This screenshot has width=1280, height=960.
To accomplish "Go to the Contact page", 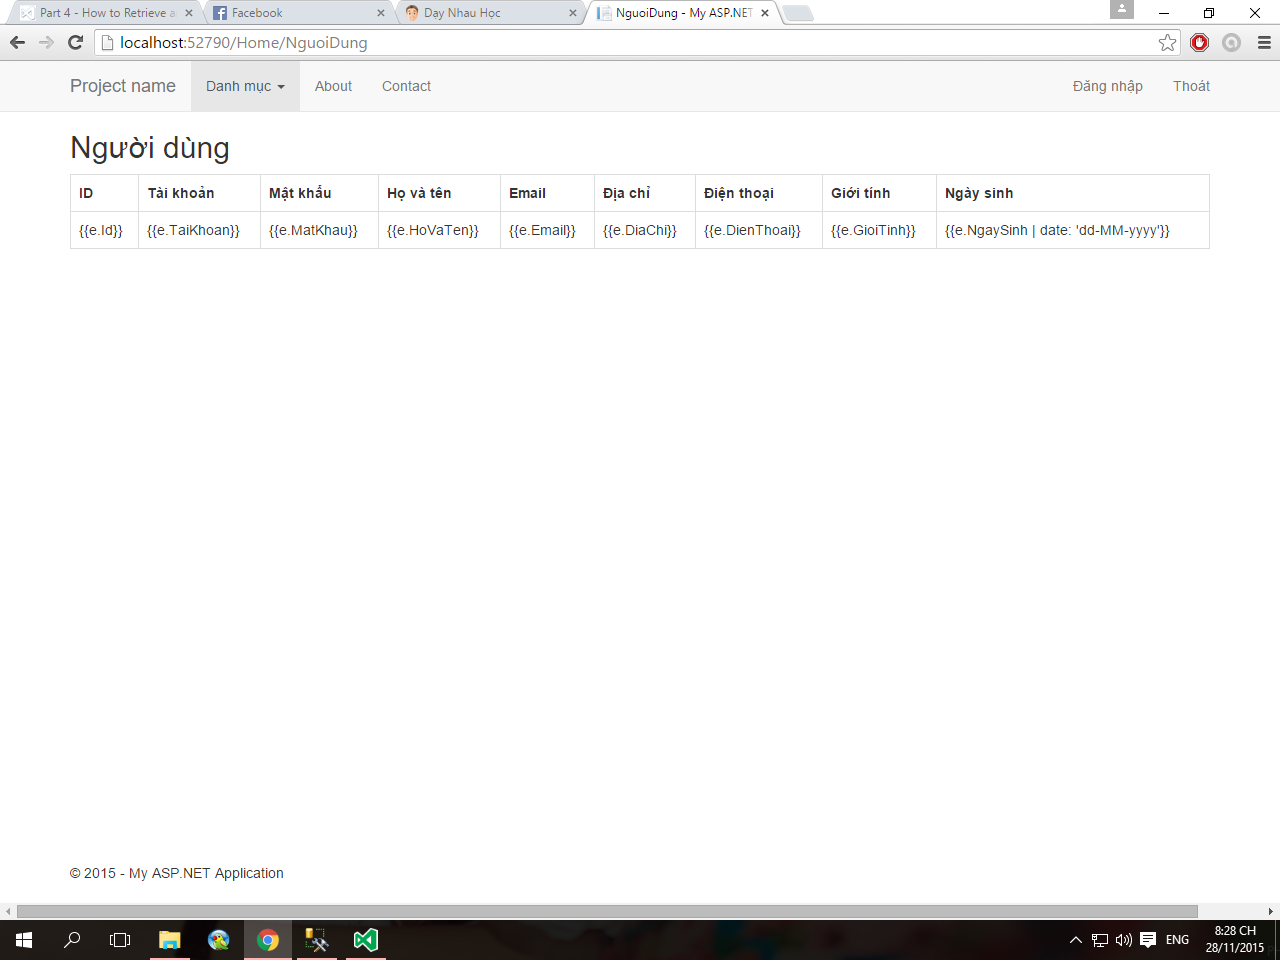I will tap(406, 86).
